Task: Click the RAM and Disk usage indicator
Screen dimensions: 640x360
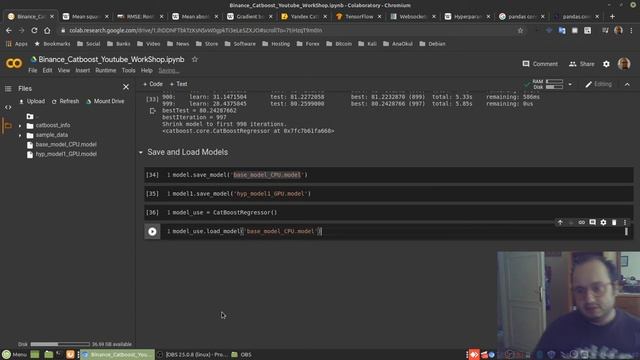Action: point(547,84)
